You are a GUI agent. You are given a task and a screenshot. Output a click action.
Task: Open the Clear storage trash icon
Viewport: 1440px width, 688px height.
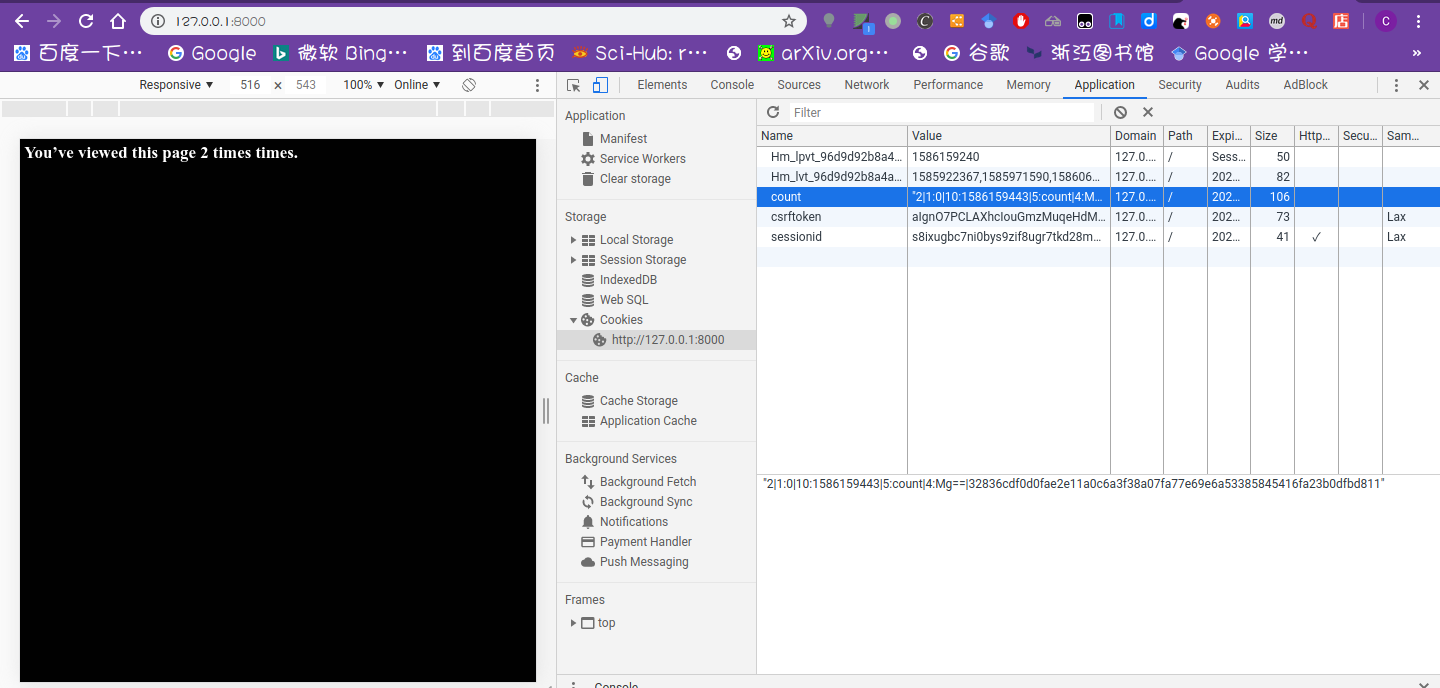588,178
